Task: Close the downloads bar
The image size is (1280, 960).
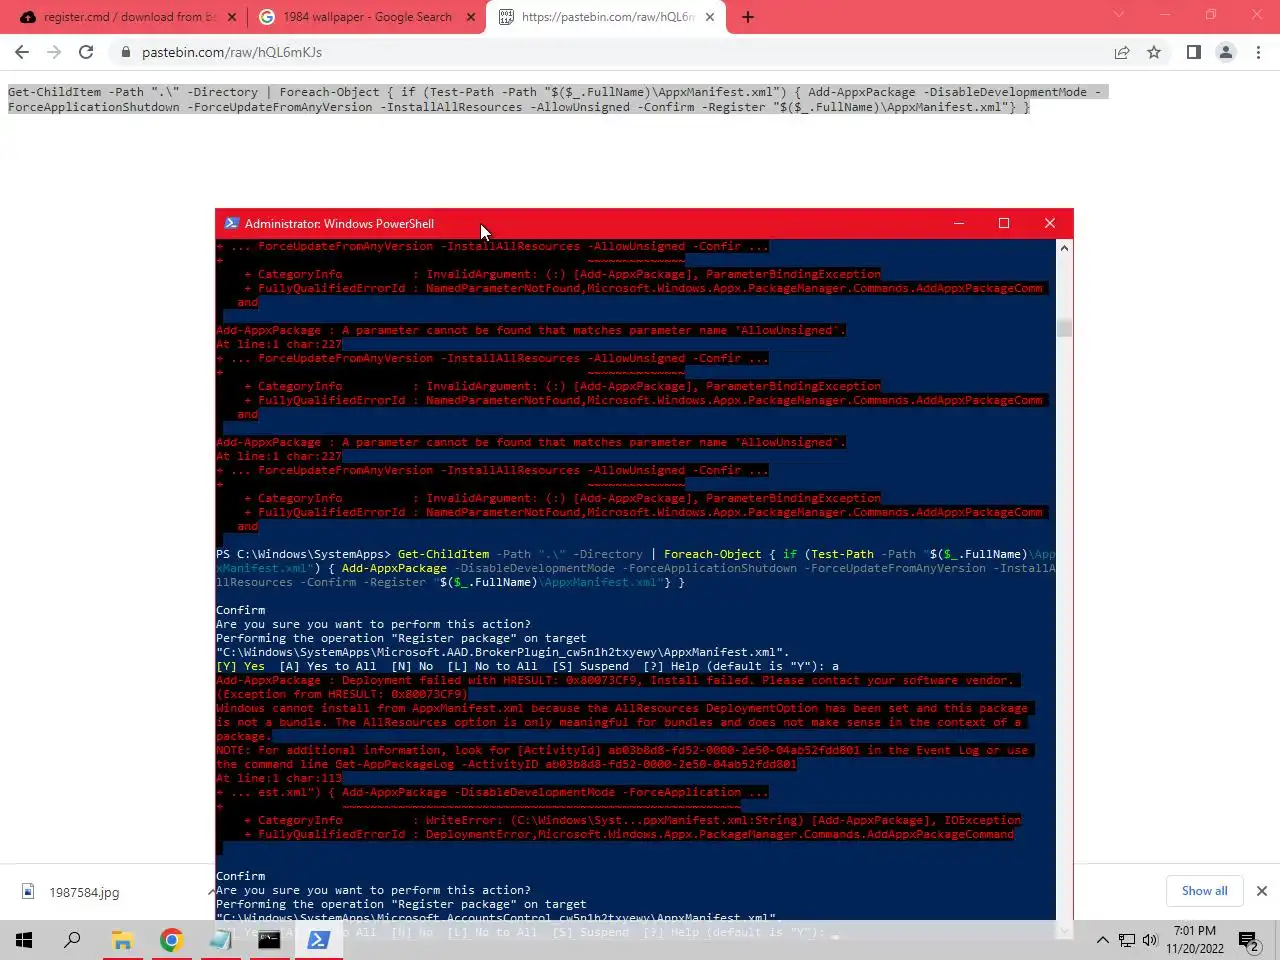Action: click(x=1261, y=891)
